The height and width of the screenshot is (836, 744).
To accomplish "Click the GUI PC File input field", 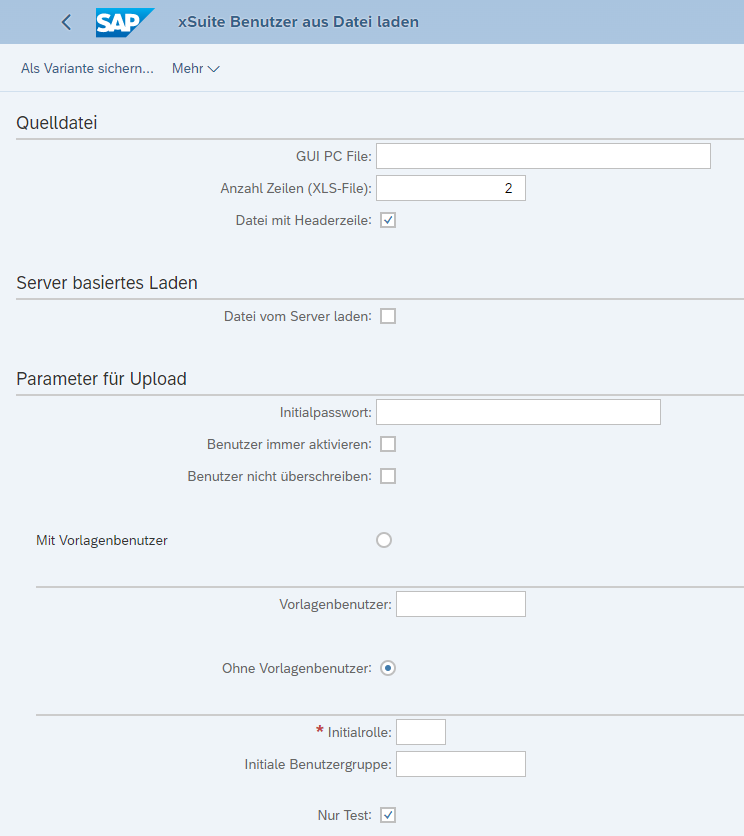I will (x=543, y=156).
